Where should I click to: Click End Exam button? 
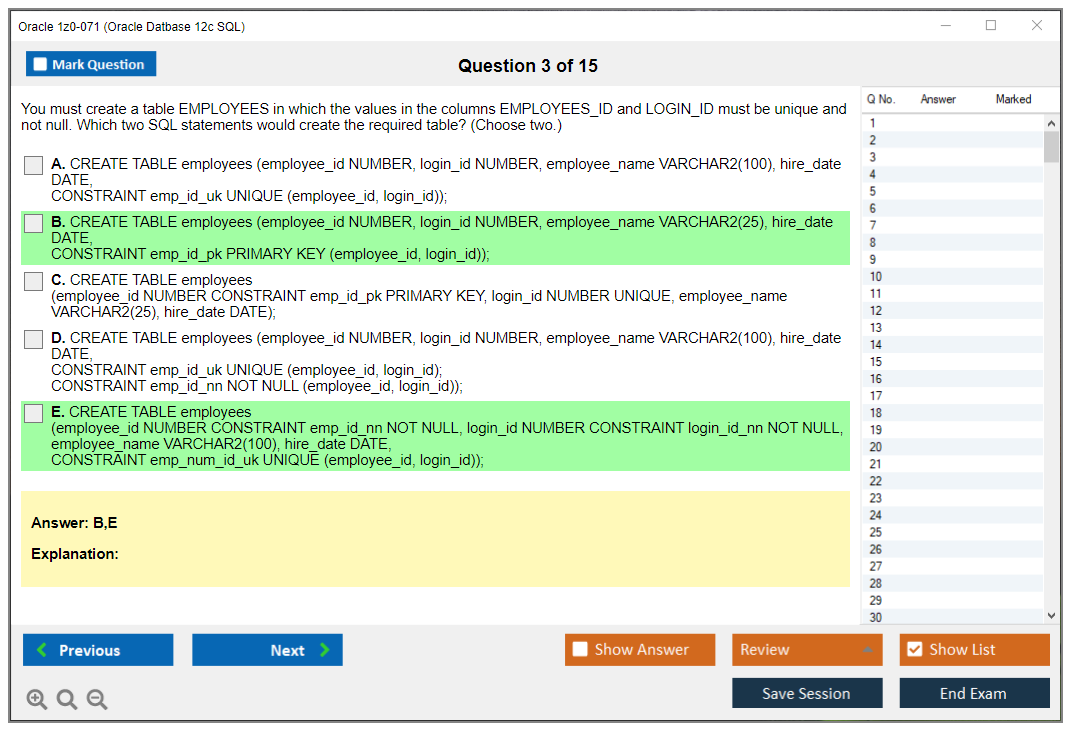(973, 694)
